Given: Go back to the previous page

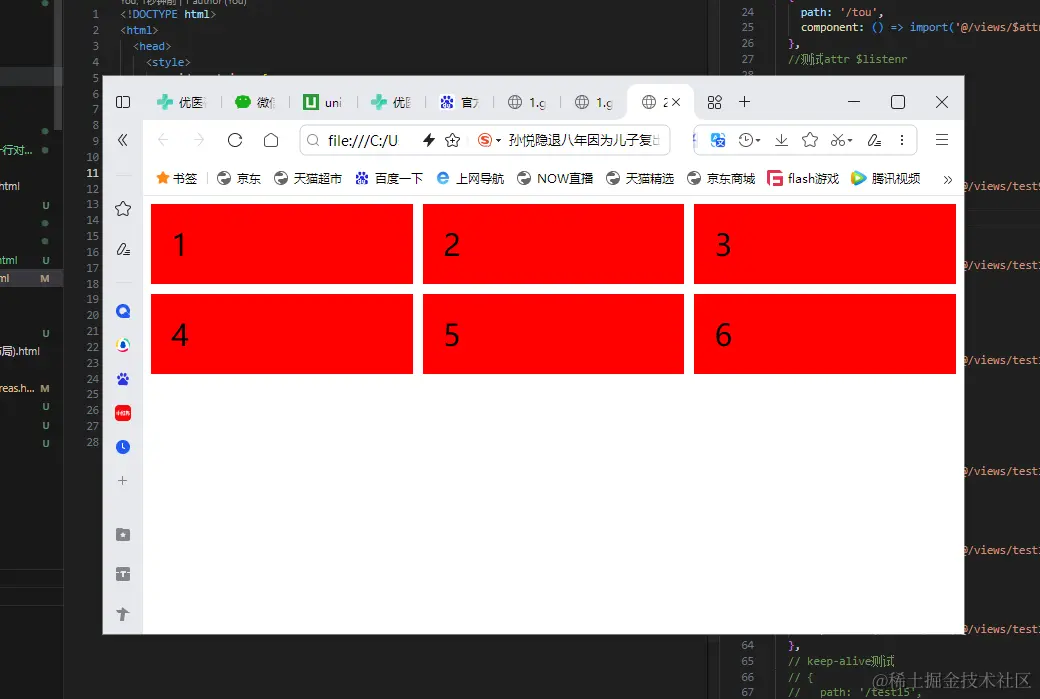Looking at the screenshot, I should 163,140.
